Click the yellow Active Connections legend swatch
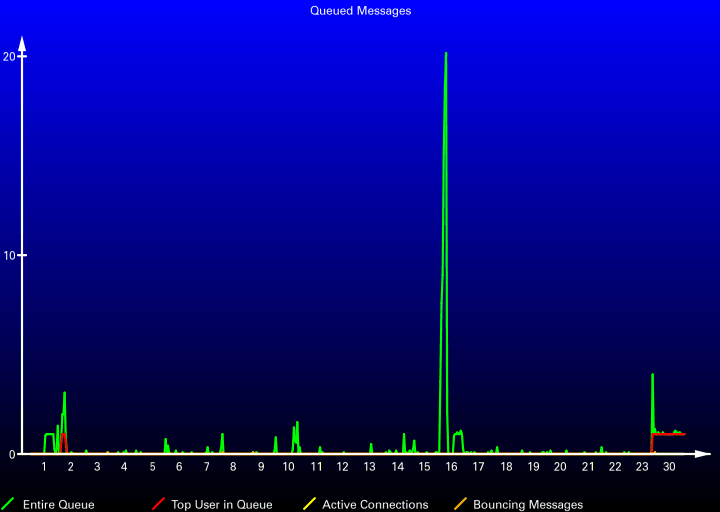Image resolution: width=720 pixels, height=512 pixels. point(309,504)
